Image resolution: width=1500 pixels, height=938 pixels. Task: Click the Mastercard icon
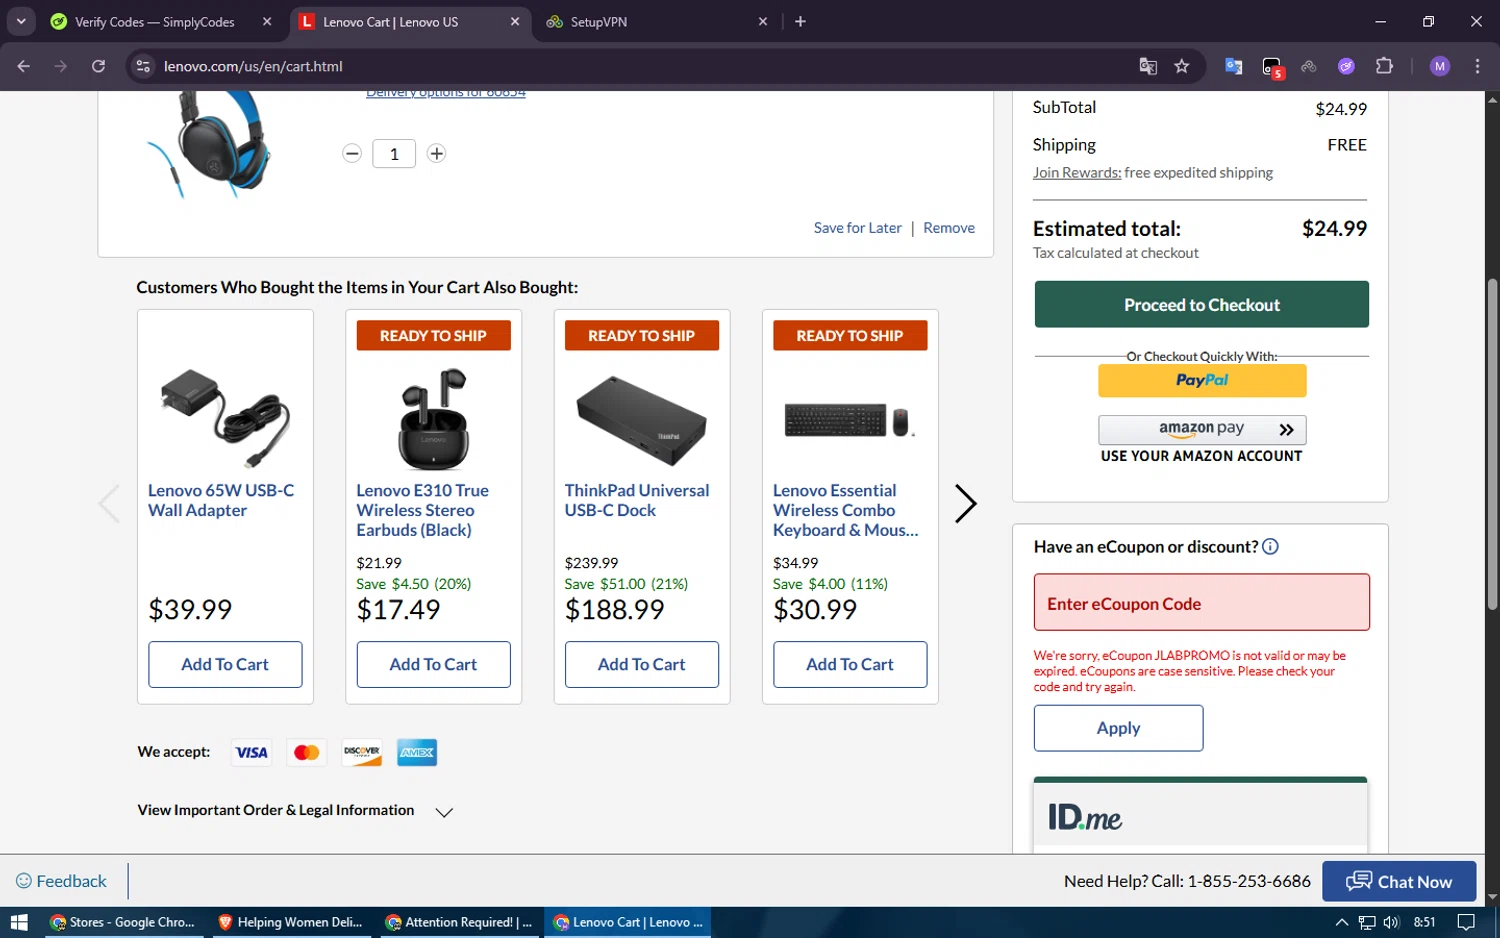(307, 752)
